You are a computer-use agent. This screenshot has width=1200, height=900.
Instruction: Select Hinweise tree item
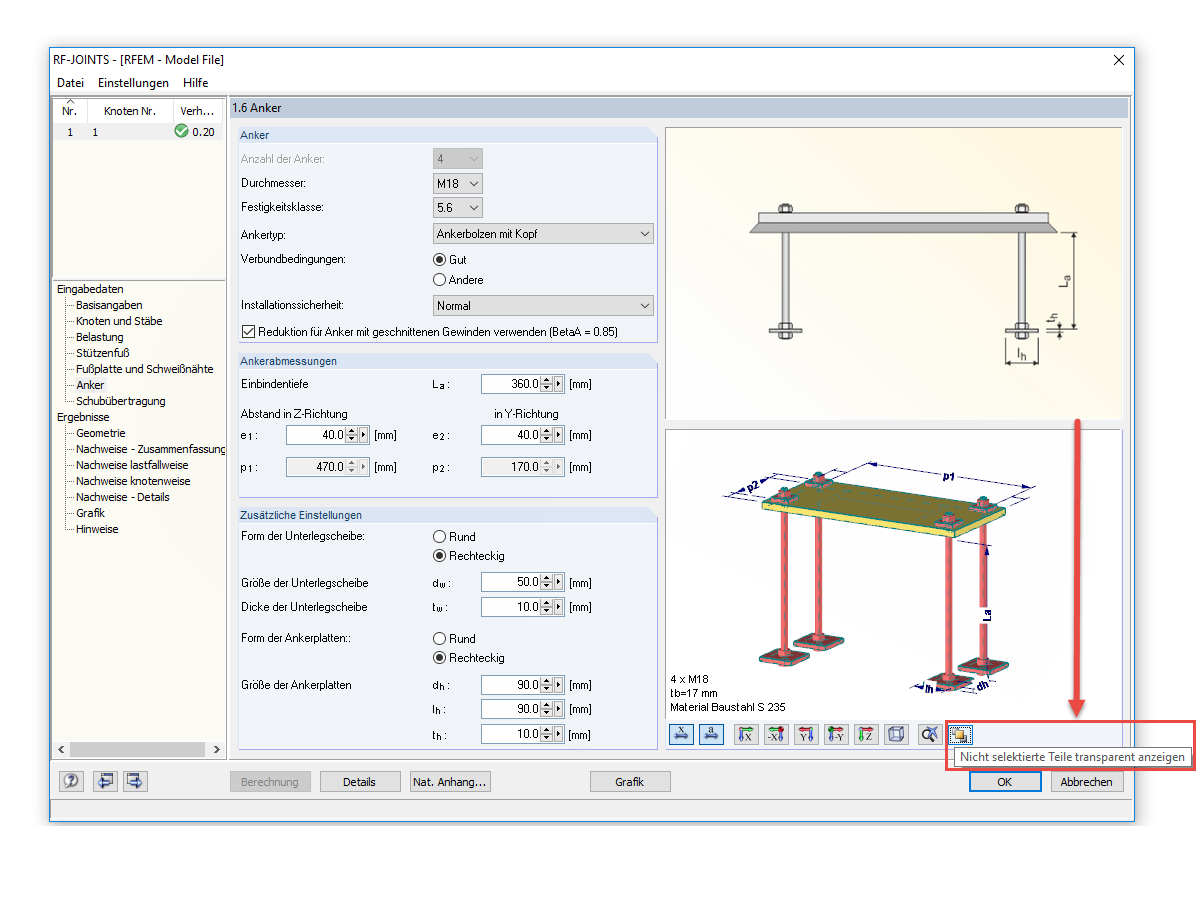[x=97, y=529]
